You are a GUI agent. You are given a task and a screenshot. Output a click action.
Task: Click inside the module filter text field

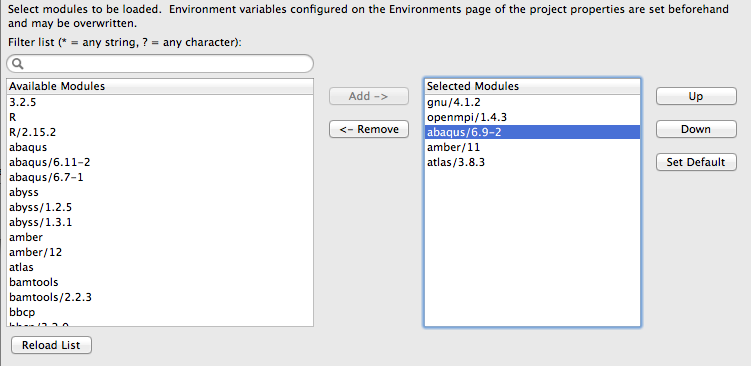(x=160, y=64)
